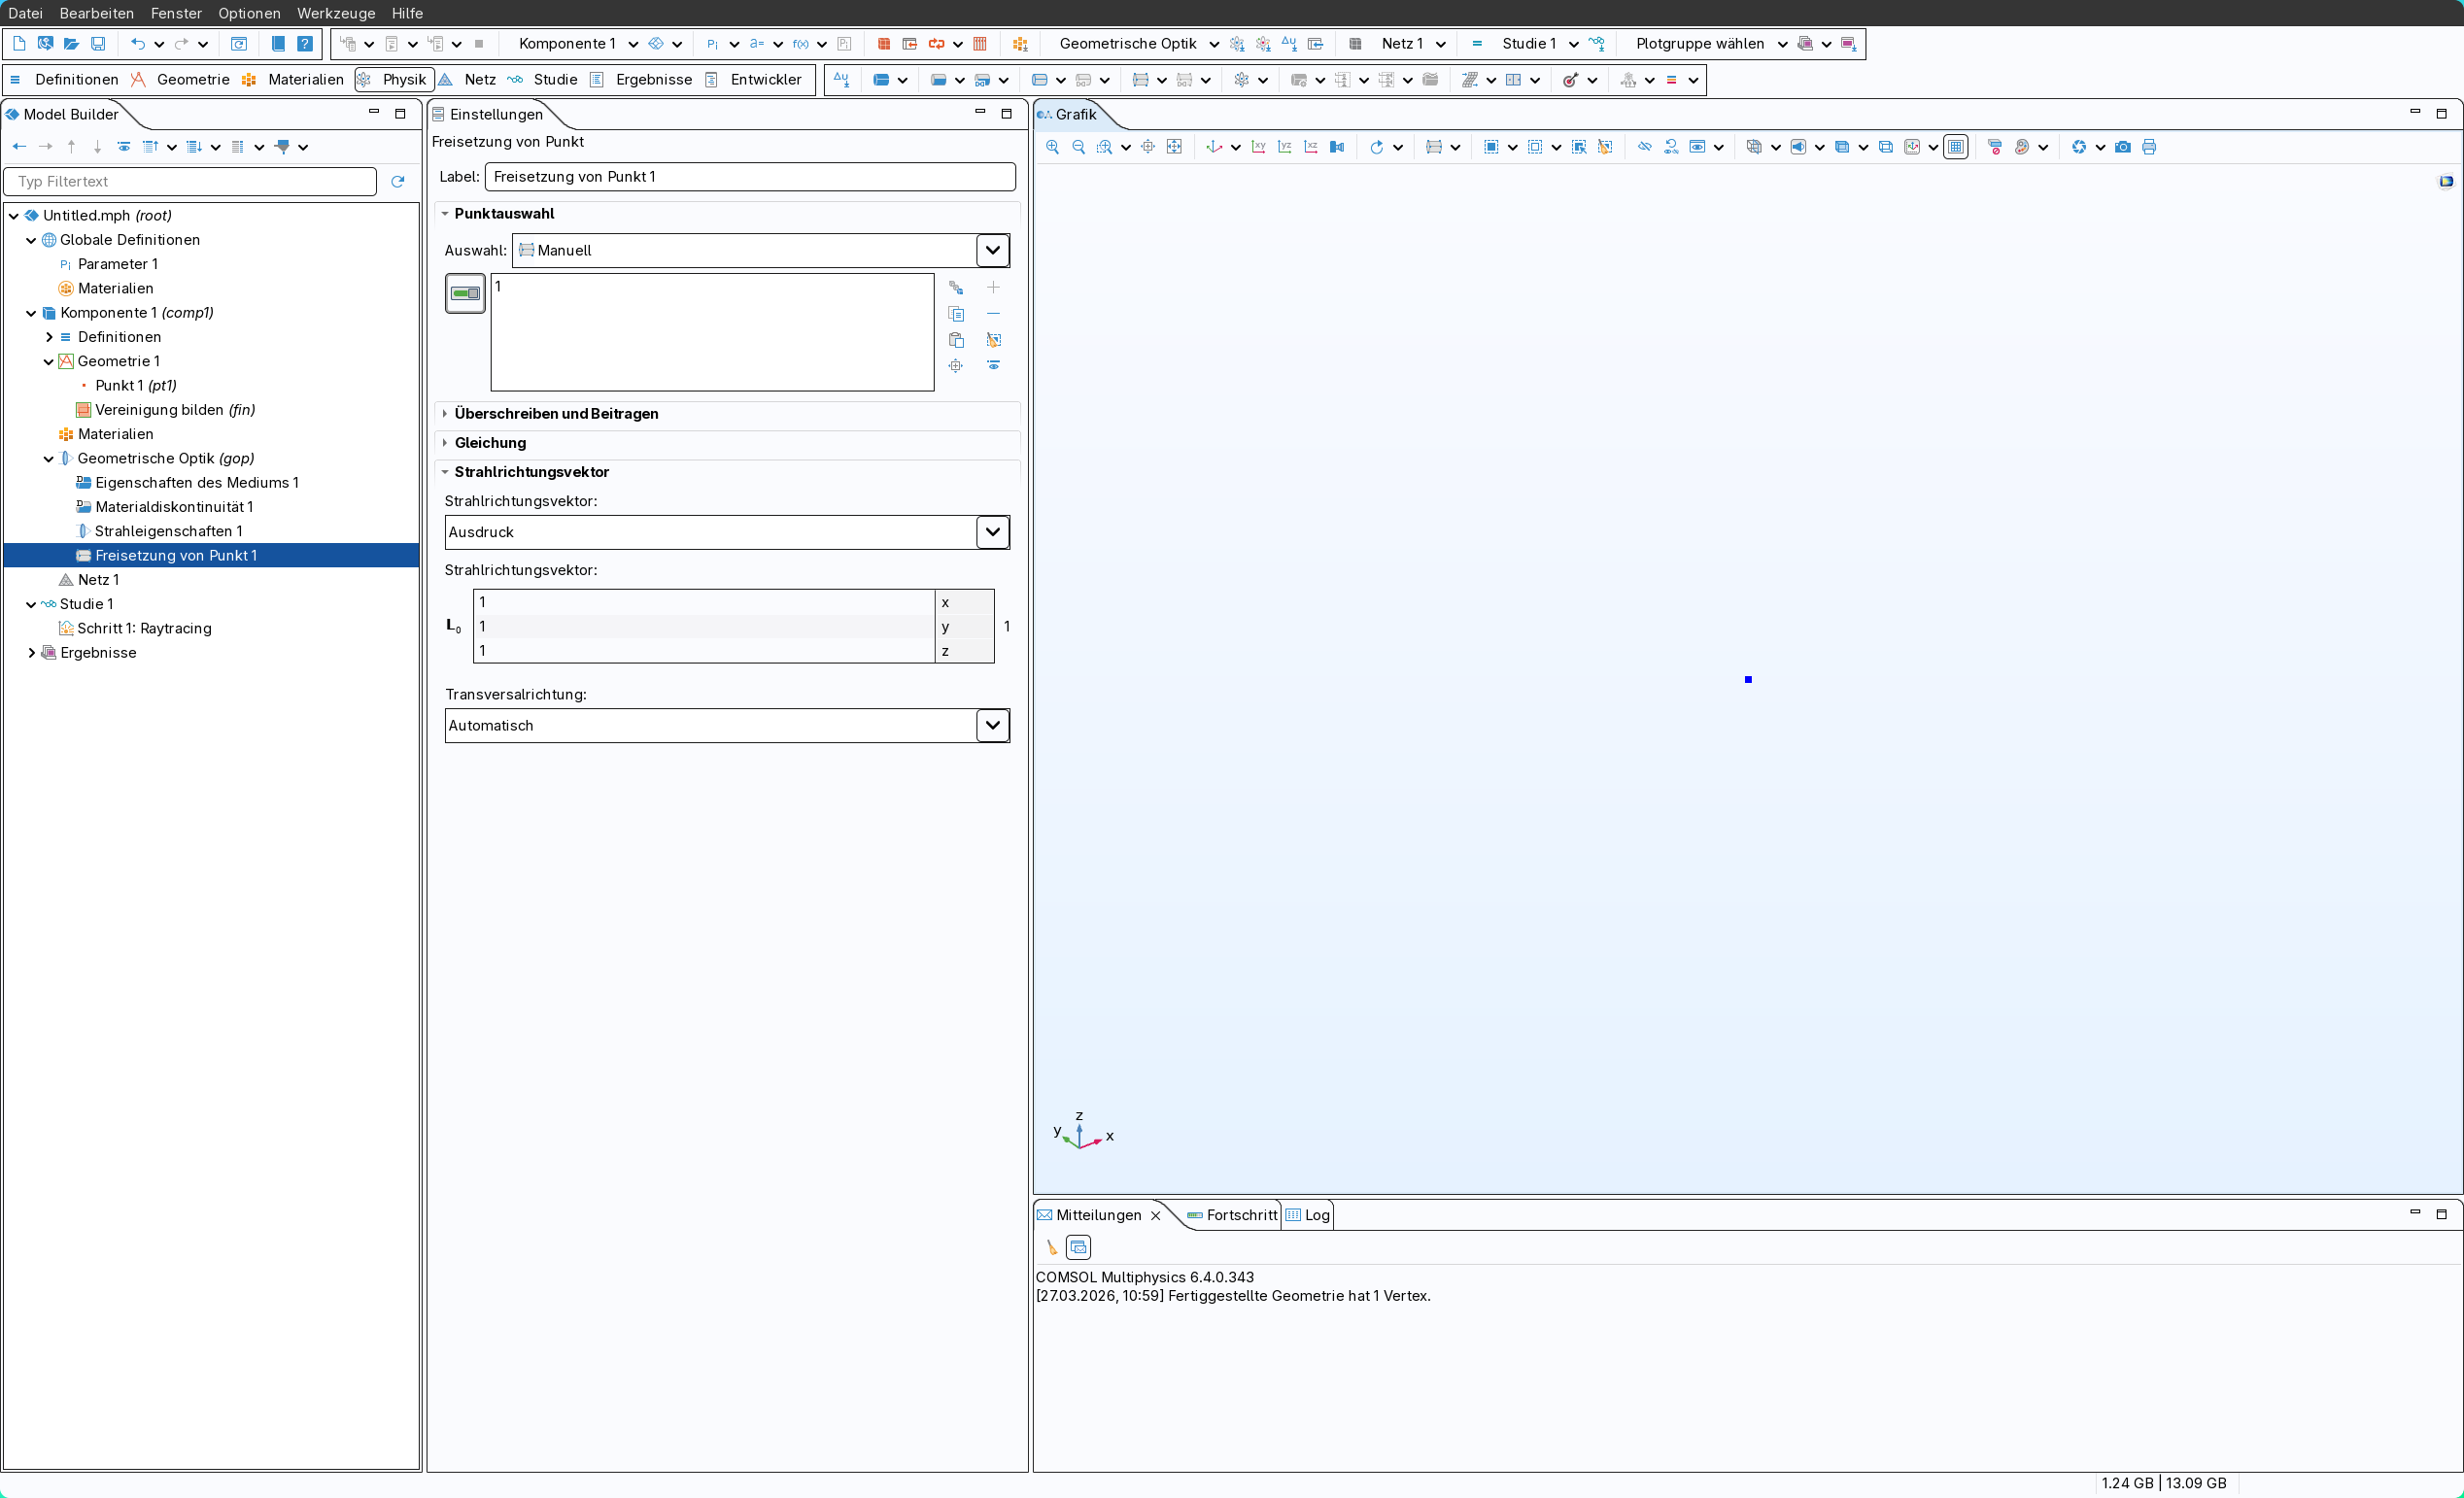
Task: Click the Undo icon
Action: (x=138, y=44)
